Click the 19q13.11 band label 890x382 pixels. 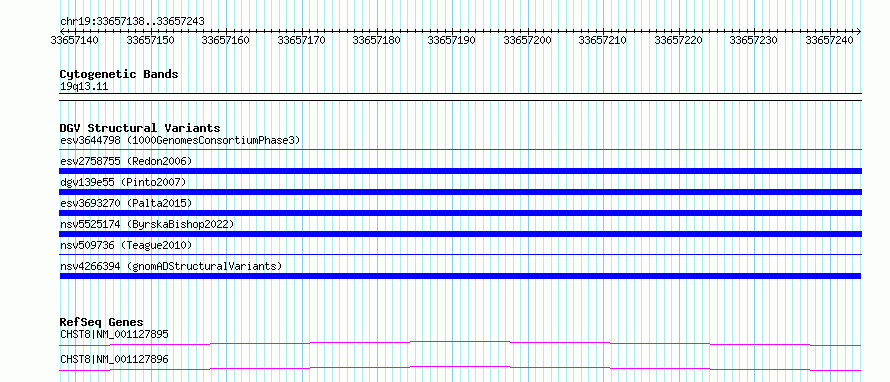[84, 87]
